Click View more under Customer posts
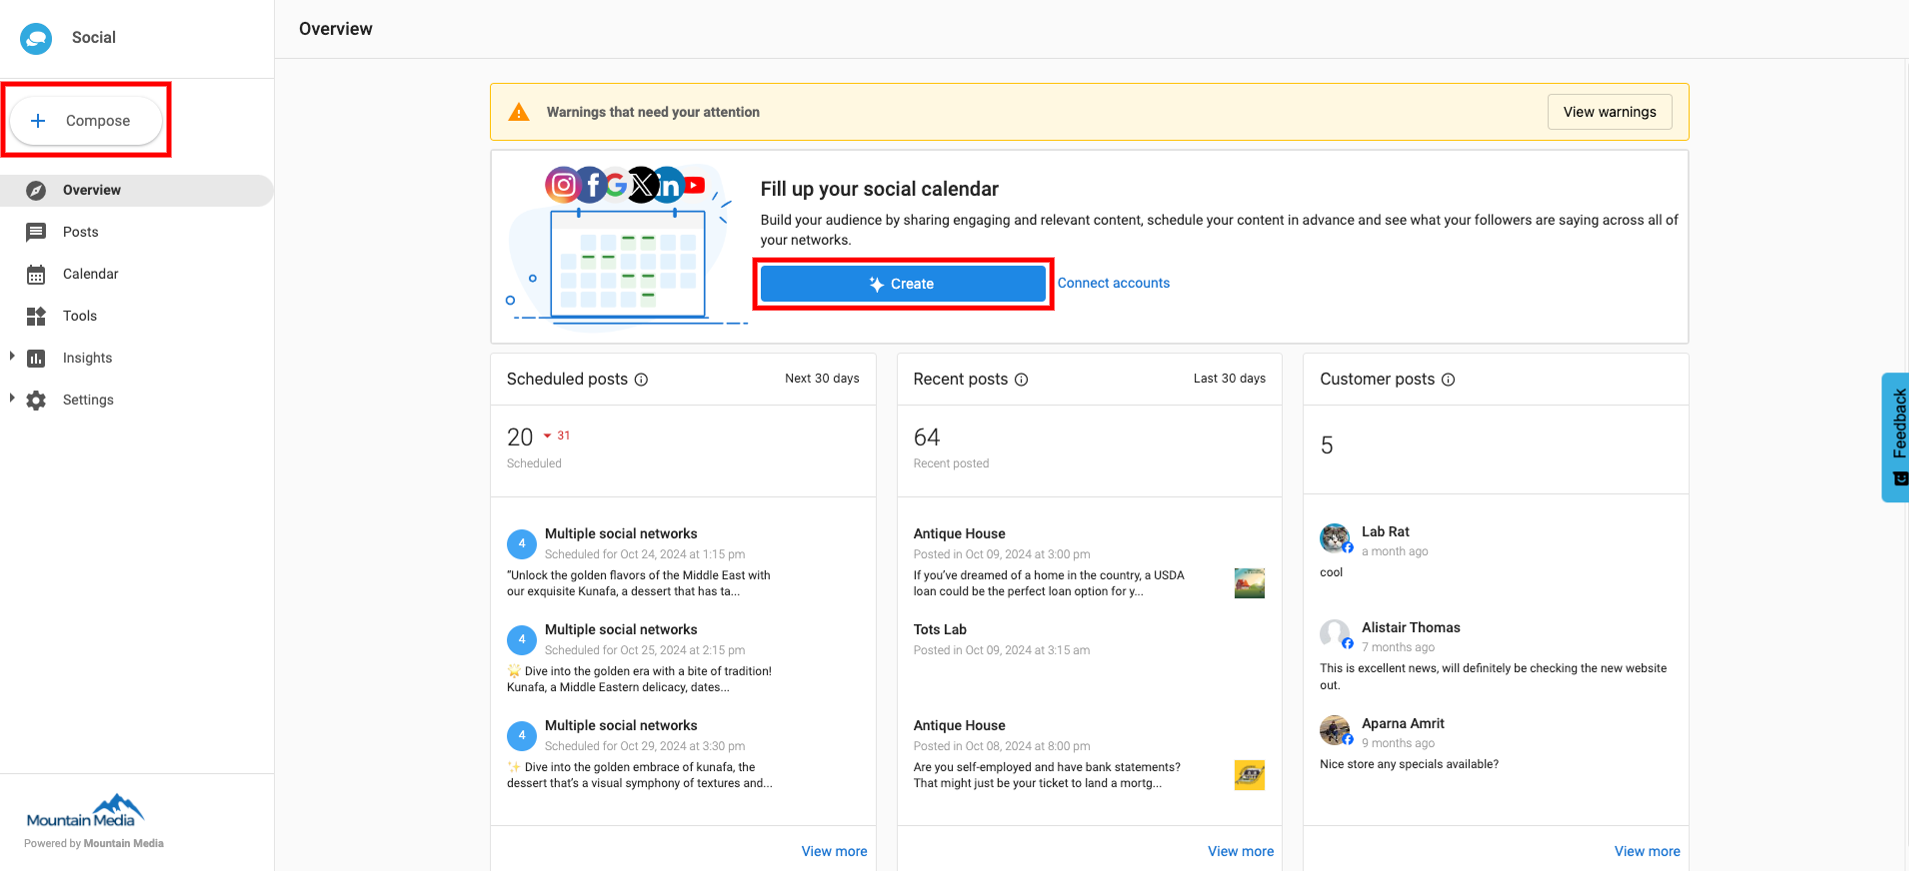This screenshot has height=871, width=1909. pyautogui.click(x=1647, y=851)
